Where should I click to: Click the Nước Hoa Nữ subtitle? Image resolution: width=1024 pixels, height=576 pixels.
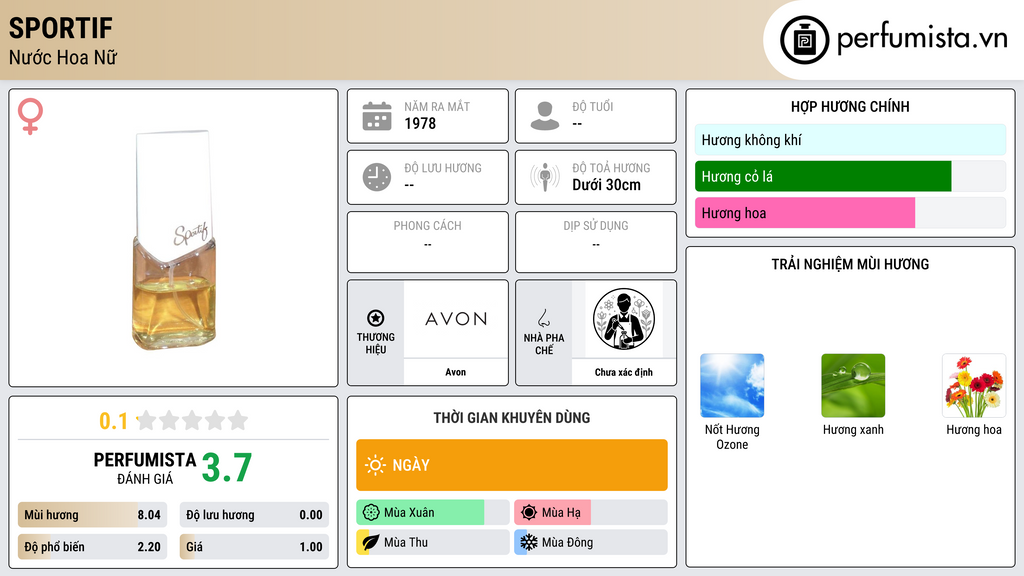(63, 57)
